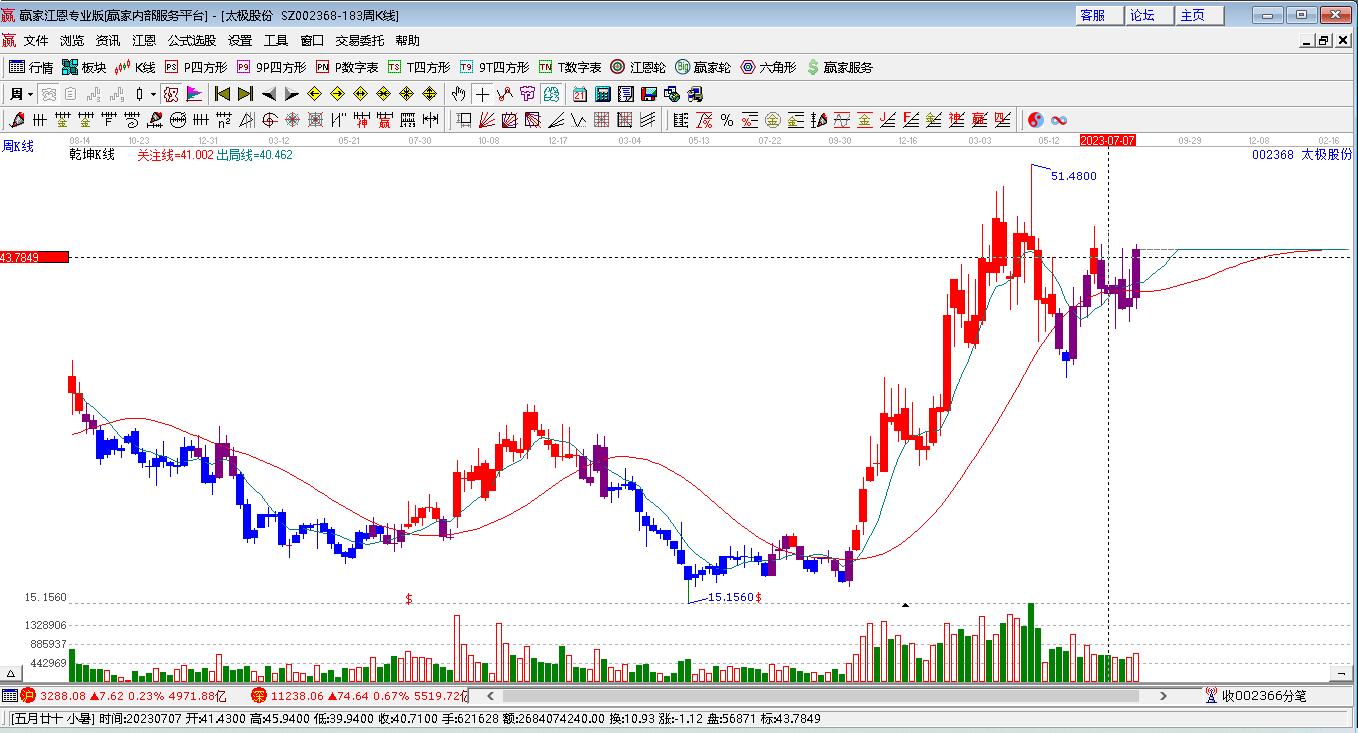
Task: Jump to last bar icon
Action: pos(245,94)
